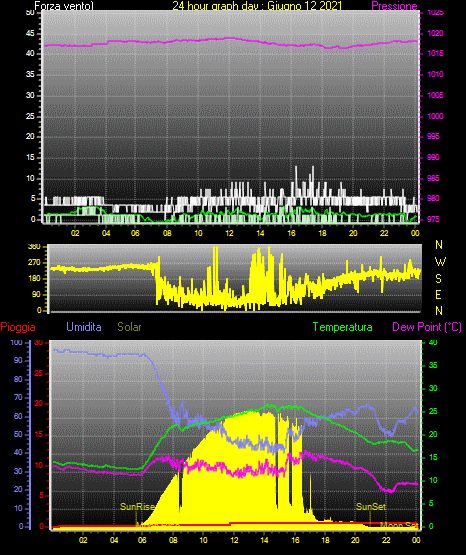The width and height of the screenshot is (466, 555).
Task: Select the 1000 pressure axis value
Action: click(x=436, y=116)
